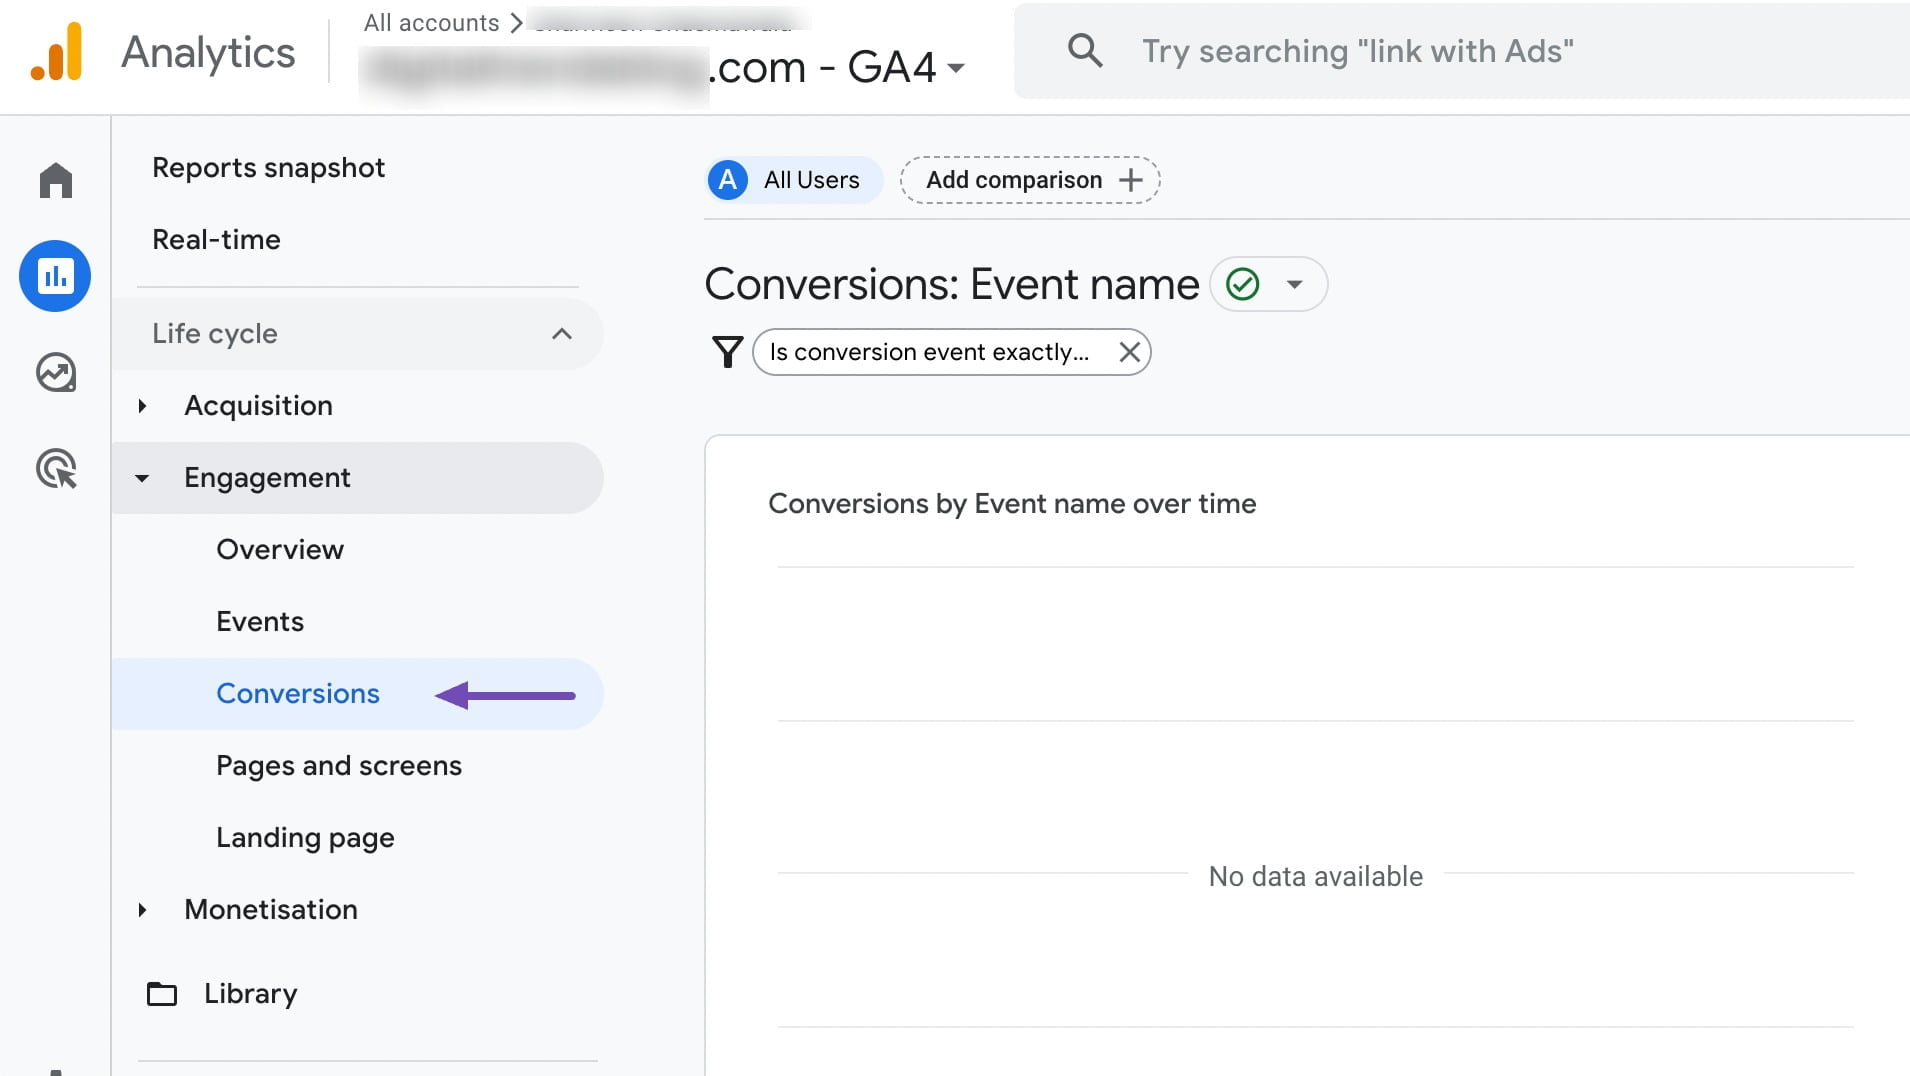Image resolution: width=1910 pixels, height=1076 pixels.
Task: Select the All Users segment chip
Action: [794, 180]
